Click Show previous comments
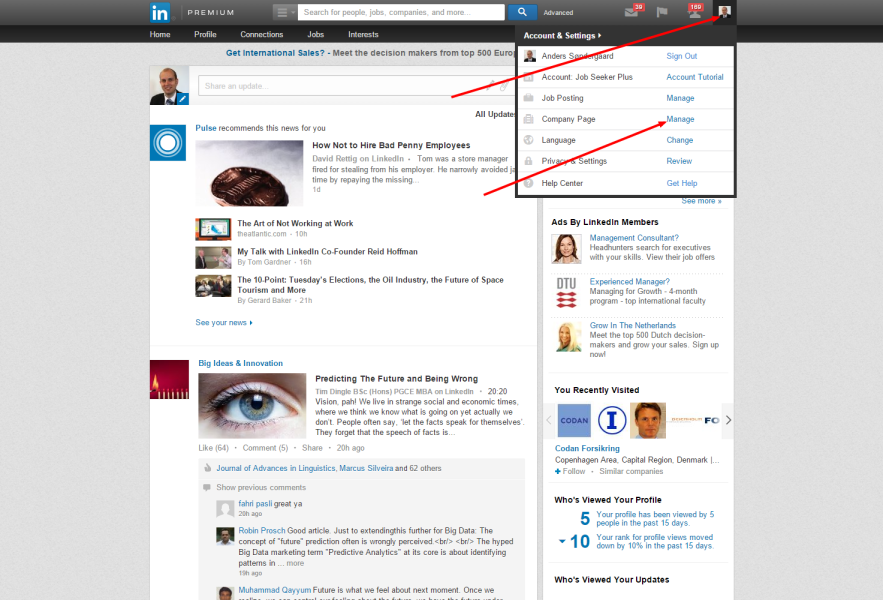The height and width of the screenshot is (600, 883). pyautogui.click(x=261, y=487)
